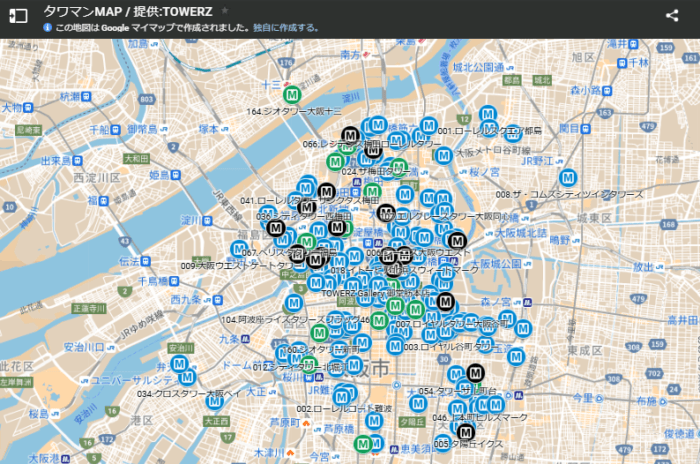700x464 pixels.
Task: Select blue marker above the 001.ローレル label
Action: coord(488,114)
